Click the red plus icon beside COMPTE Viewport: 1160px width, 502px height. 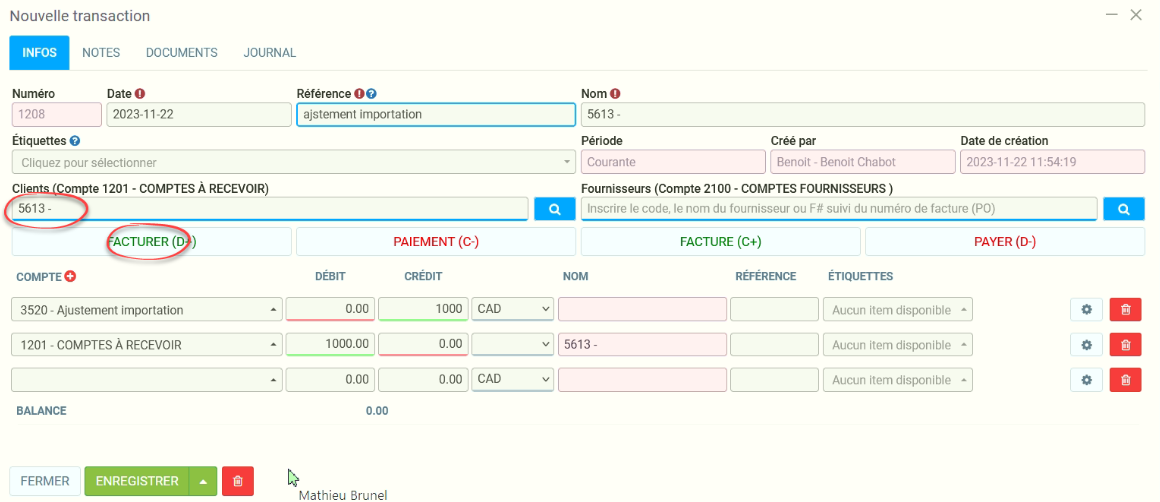tap(71, 276)
